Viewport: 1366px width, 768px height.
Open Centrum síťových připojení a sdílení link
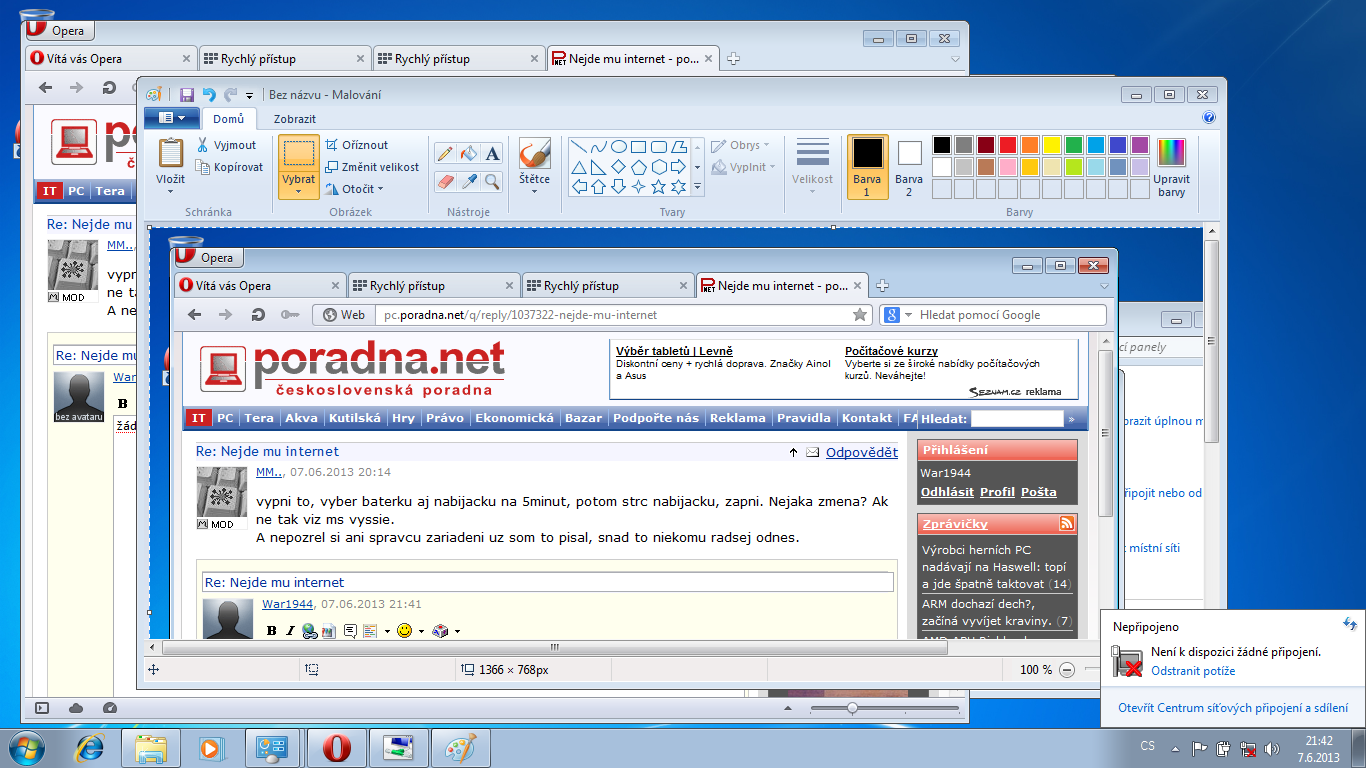[1233, 708]
